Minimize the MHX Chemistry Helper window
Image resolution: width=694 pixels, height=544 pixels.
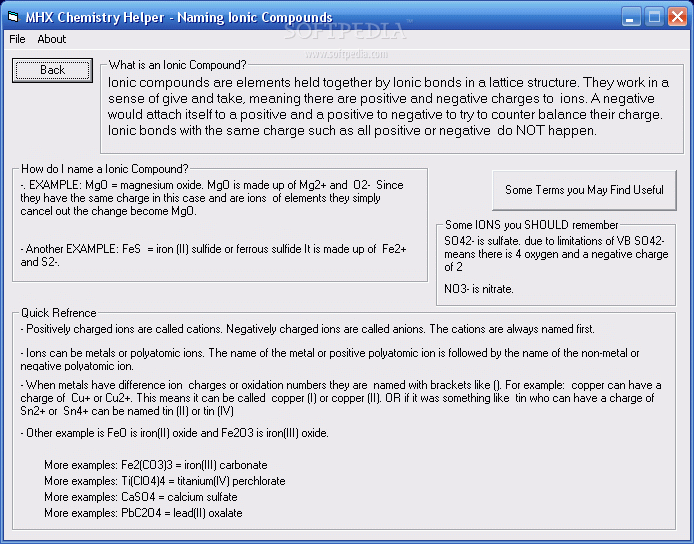click(631, 17)
